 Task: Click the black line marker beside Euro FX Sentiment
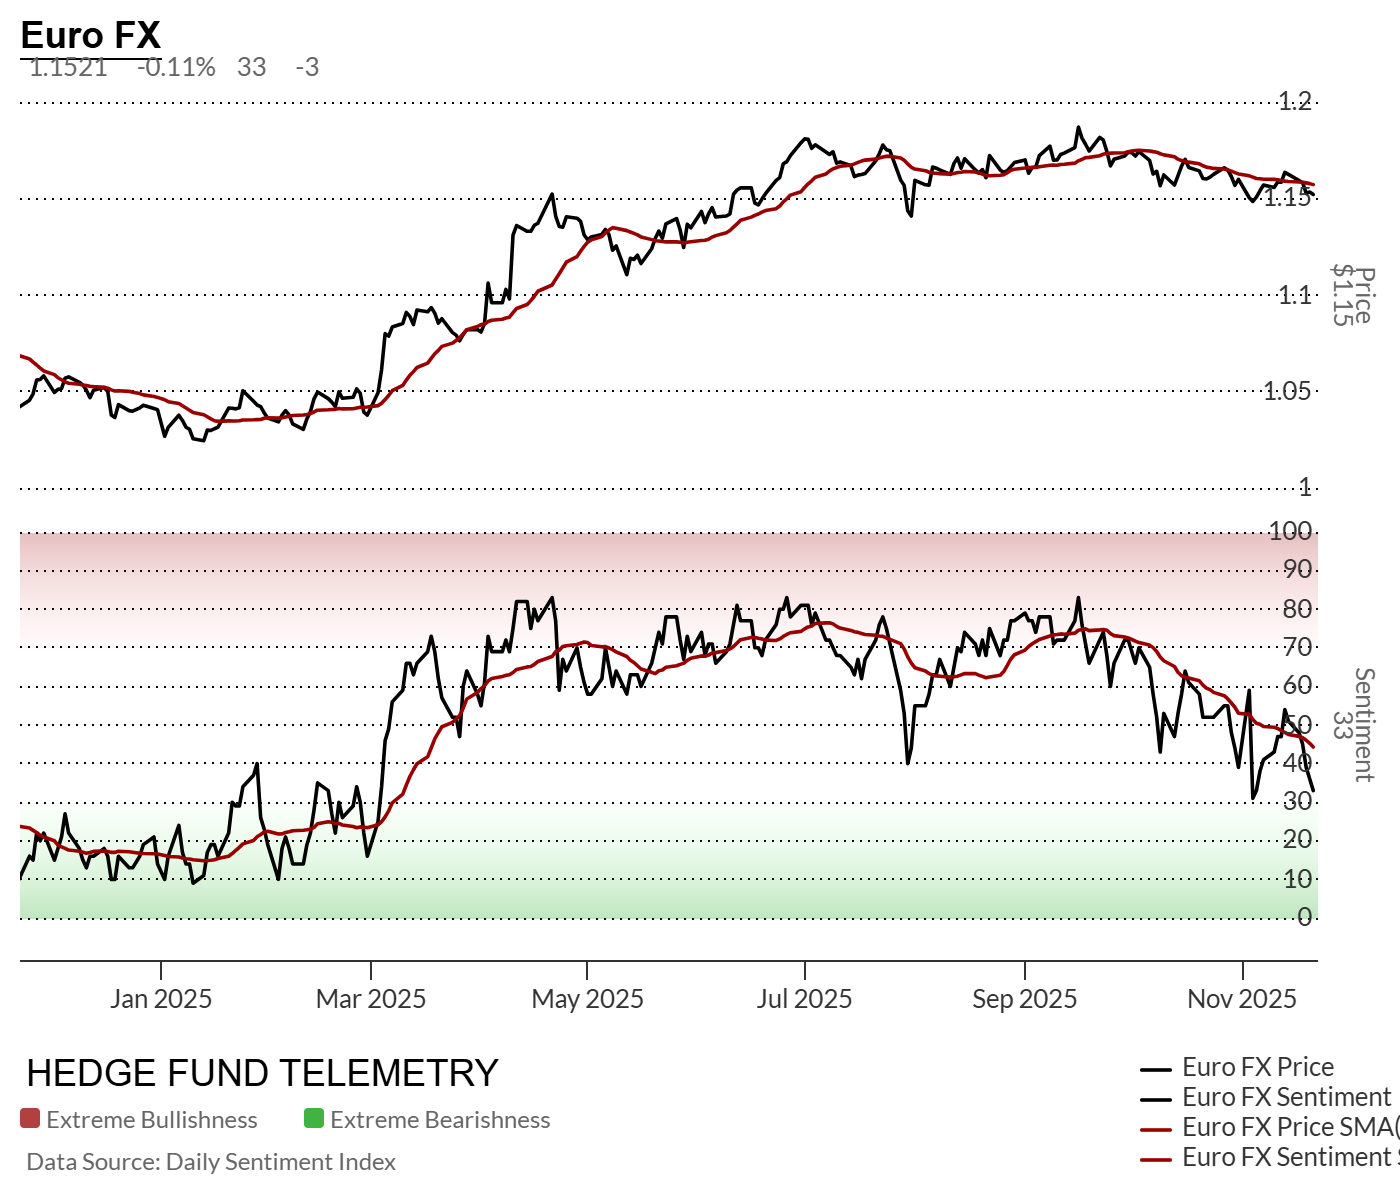point(1155,1100)
